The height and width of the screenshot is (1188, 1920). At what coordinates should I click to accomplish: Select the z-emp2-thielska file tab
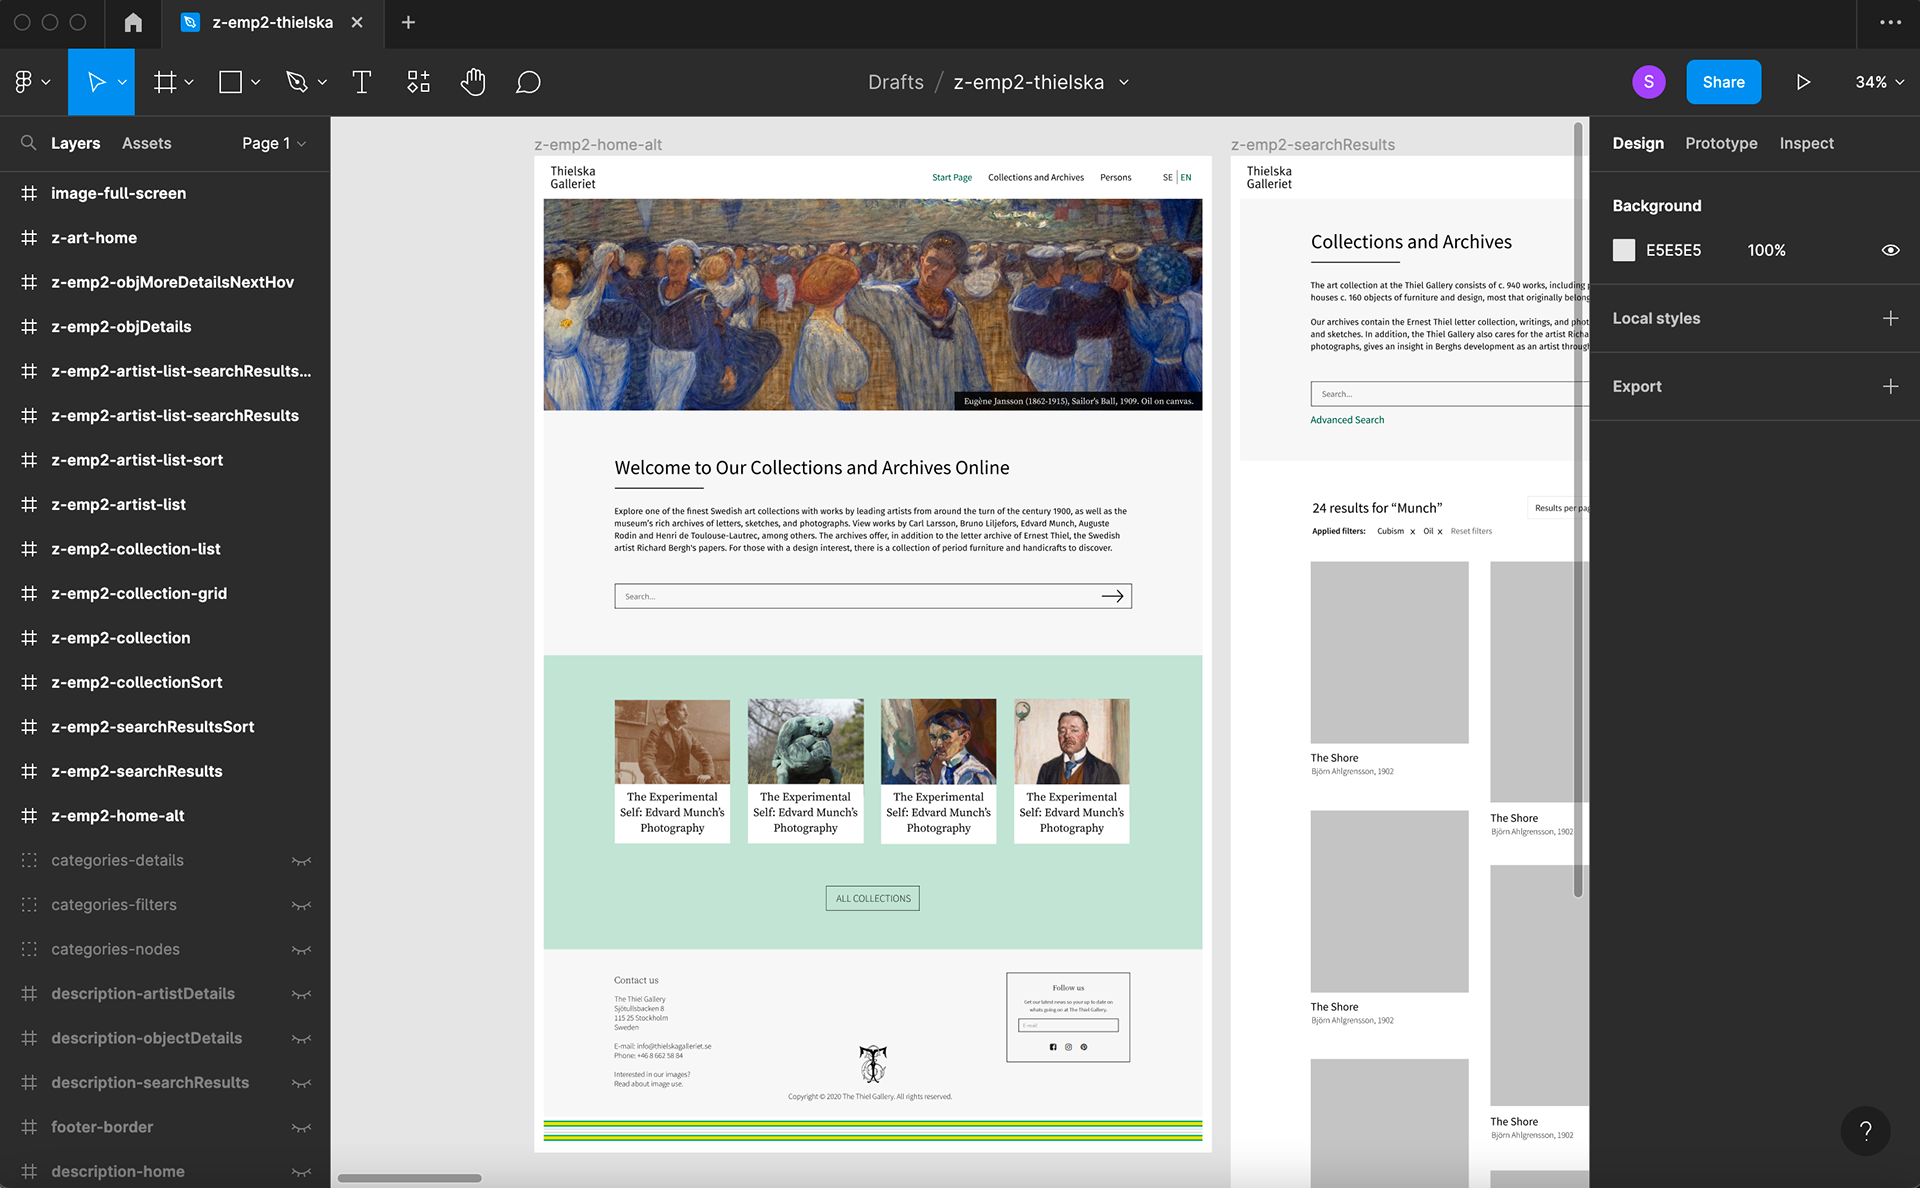click(x=272, y=22)
